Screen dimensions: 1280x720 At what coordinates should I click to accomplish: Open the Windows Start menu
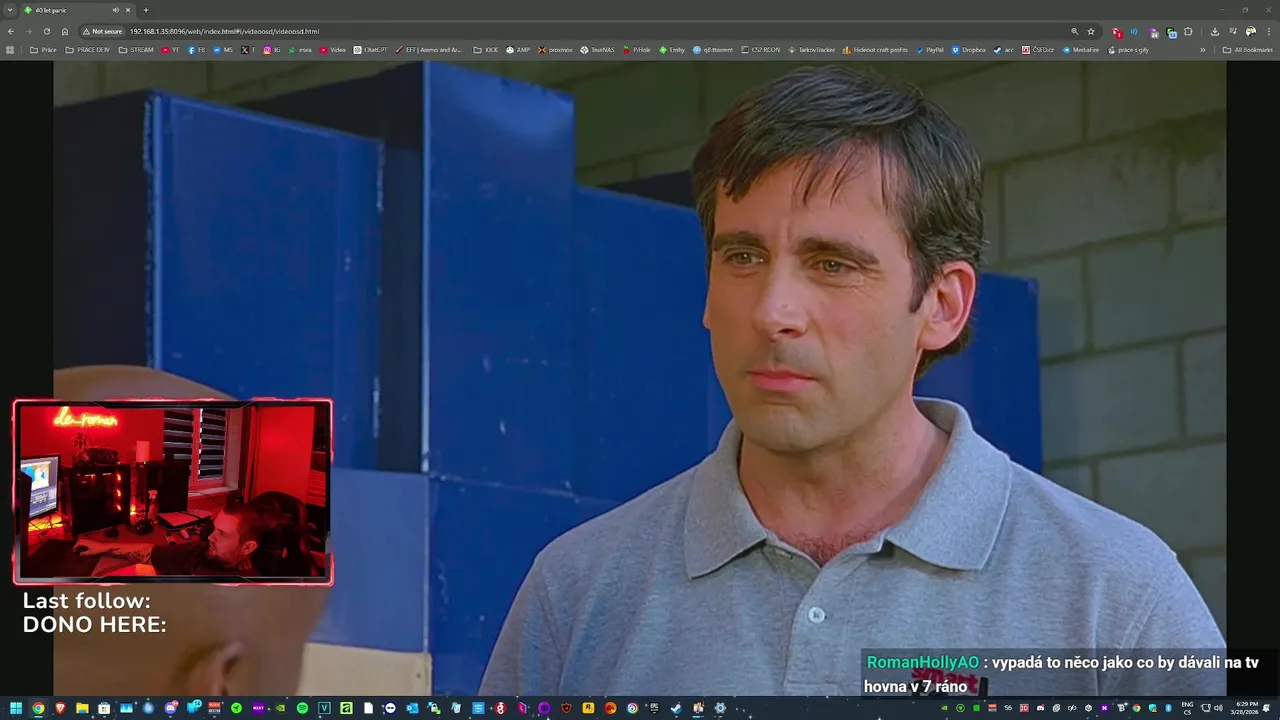coord(16,708)
